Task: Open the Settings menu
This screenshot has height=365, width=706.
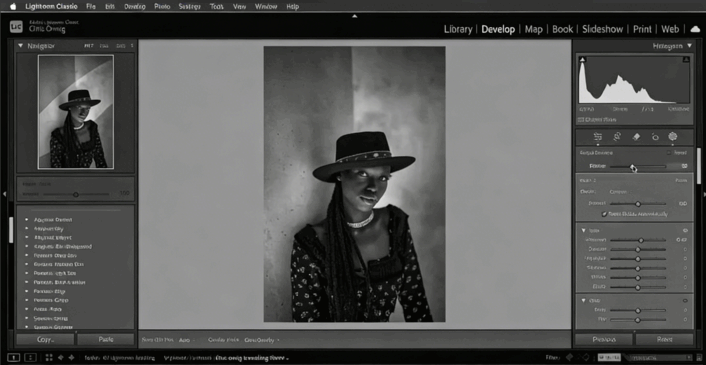Action: coord(190,7)
